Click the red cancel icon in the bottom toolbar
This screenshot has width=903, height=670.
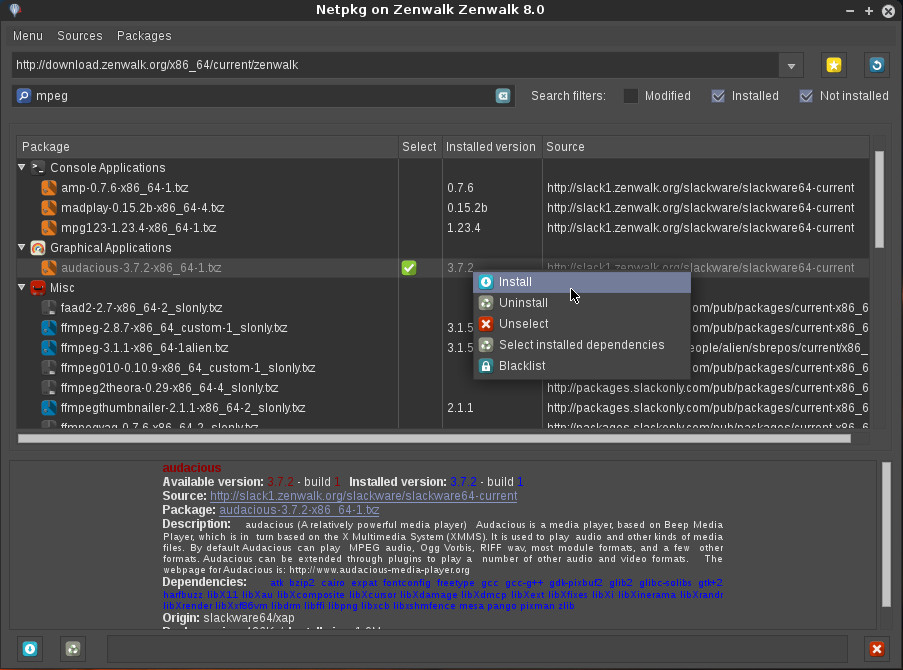[x=877, y=649]
